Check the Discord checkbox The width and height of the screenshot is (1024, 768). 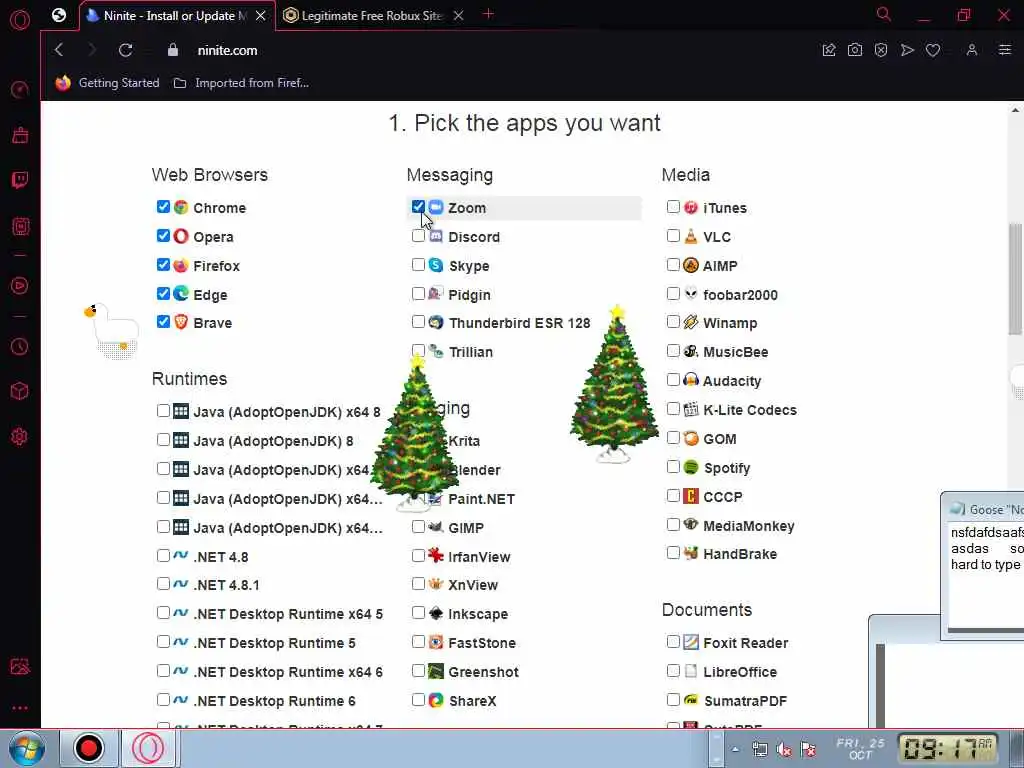[419, 236]
